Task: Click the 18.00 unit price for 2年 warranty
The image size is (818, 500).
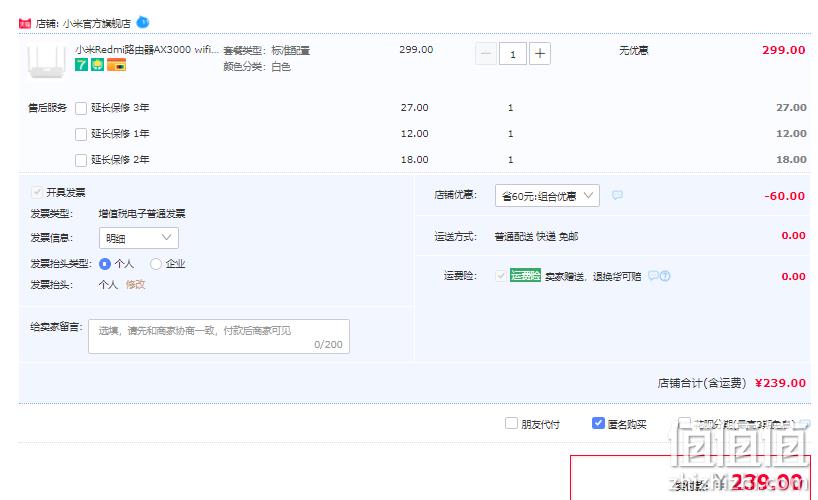Action: click(x=415, y=160)
